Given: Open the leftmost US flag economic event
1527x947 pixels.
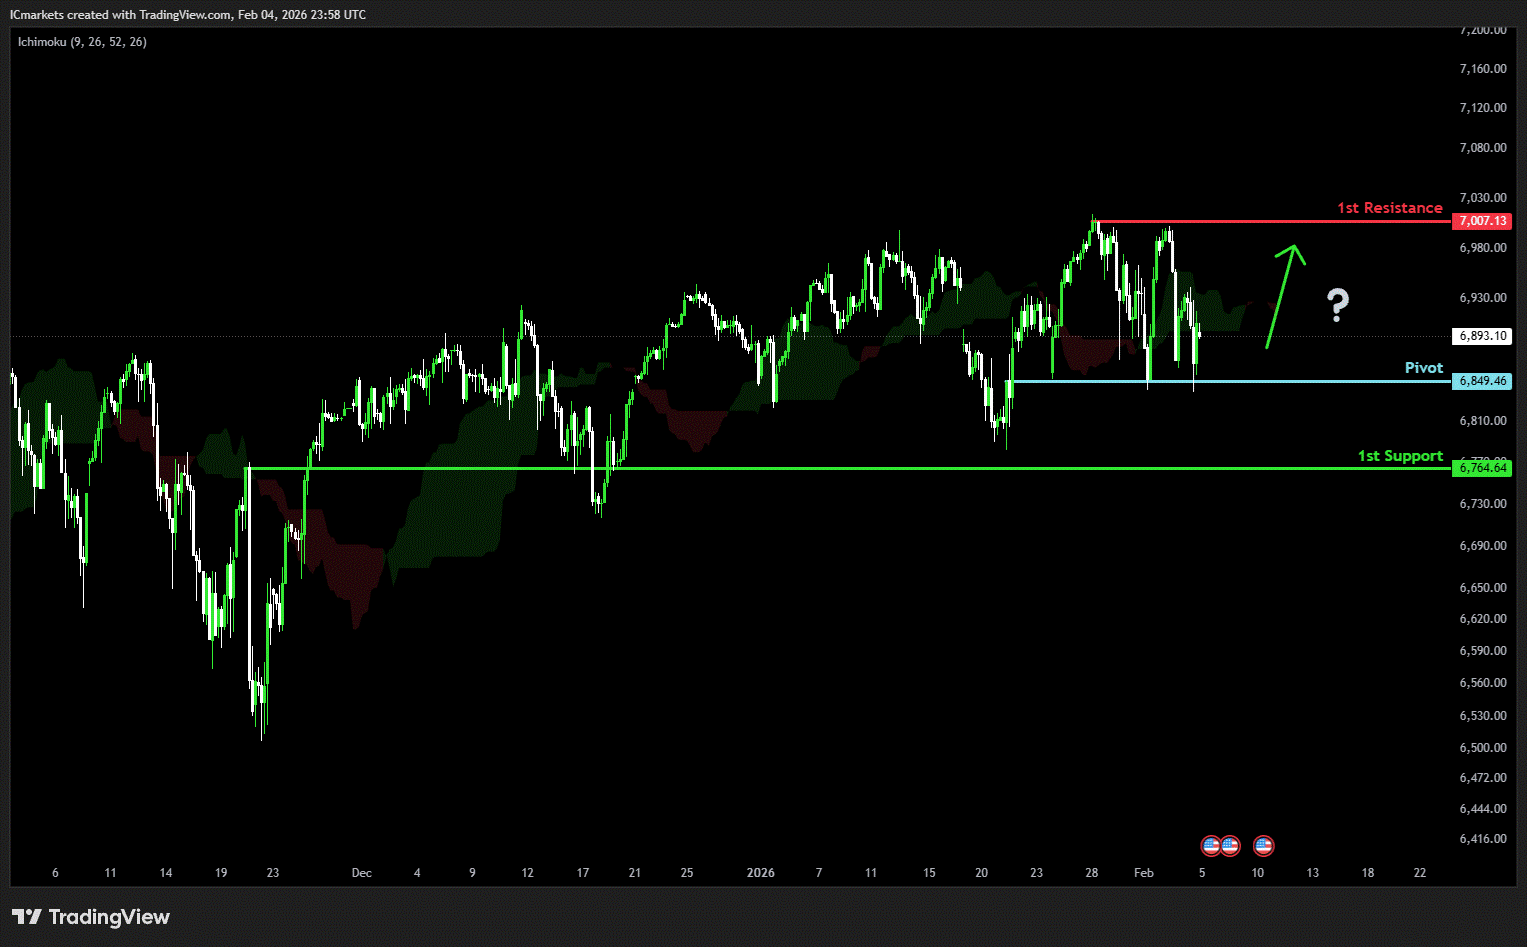Looking at the screenshot, I should (1210, 846).
